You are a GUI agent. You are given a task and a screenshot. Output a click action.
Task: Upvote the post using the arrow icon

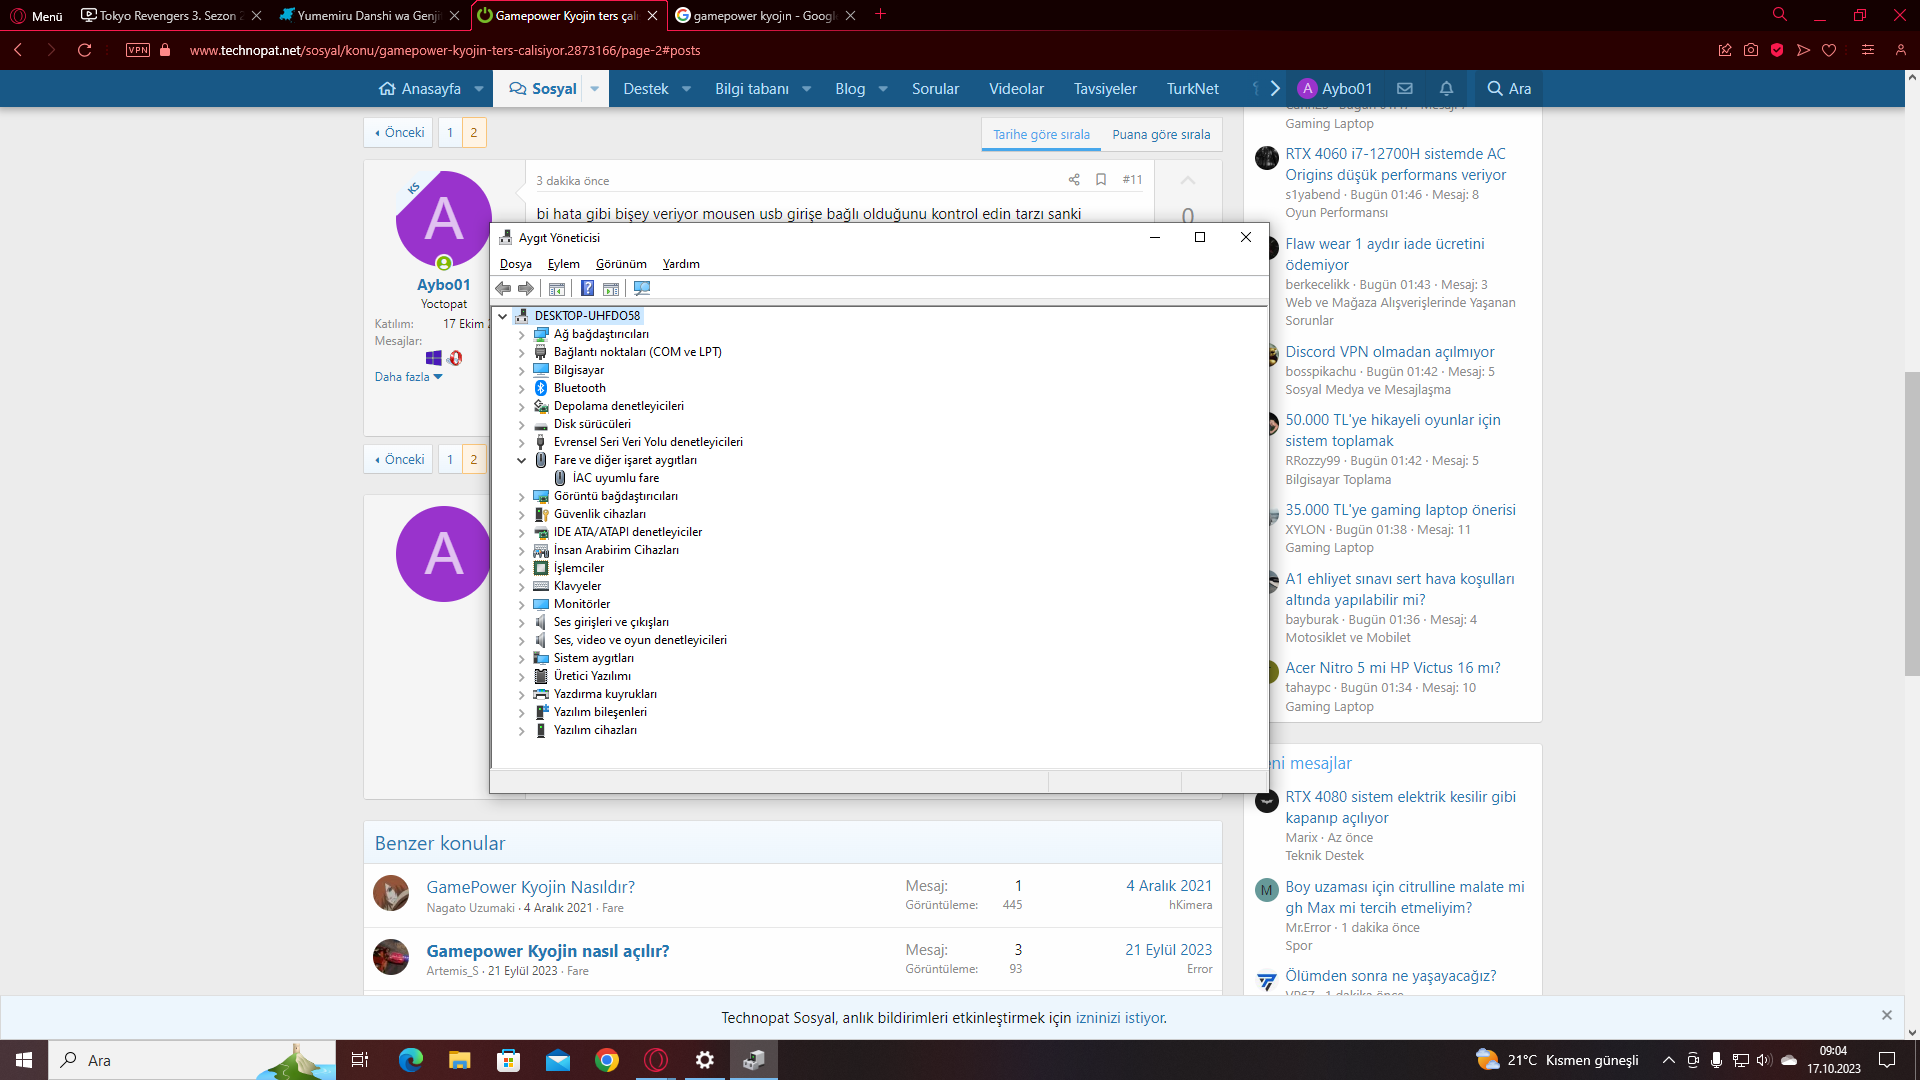coord(1187,181)
